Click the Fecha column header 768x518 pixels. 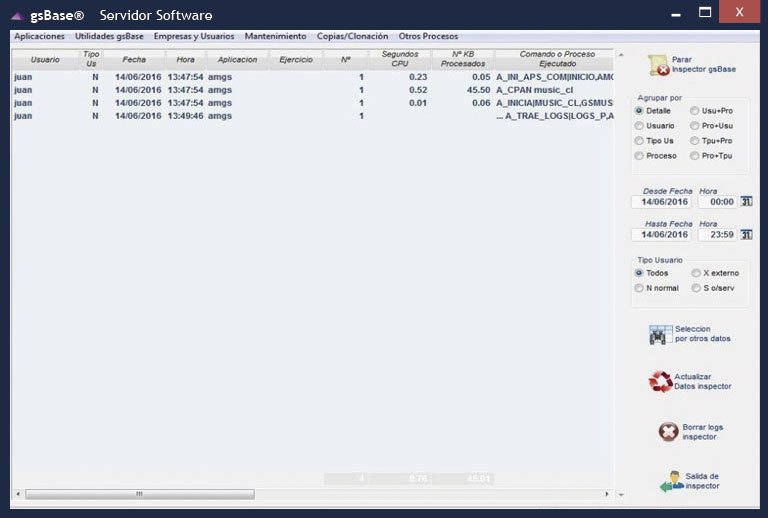pos(134,59)
